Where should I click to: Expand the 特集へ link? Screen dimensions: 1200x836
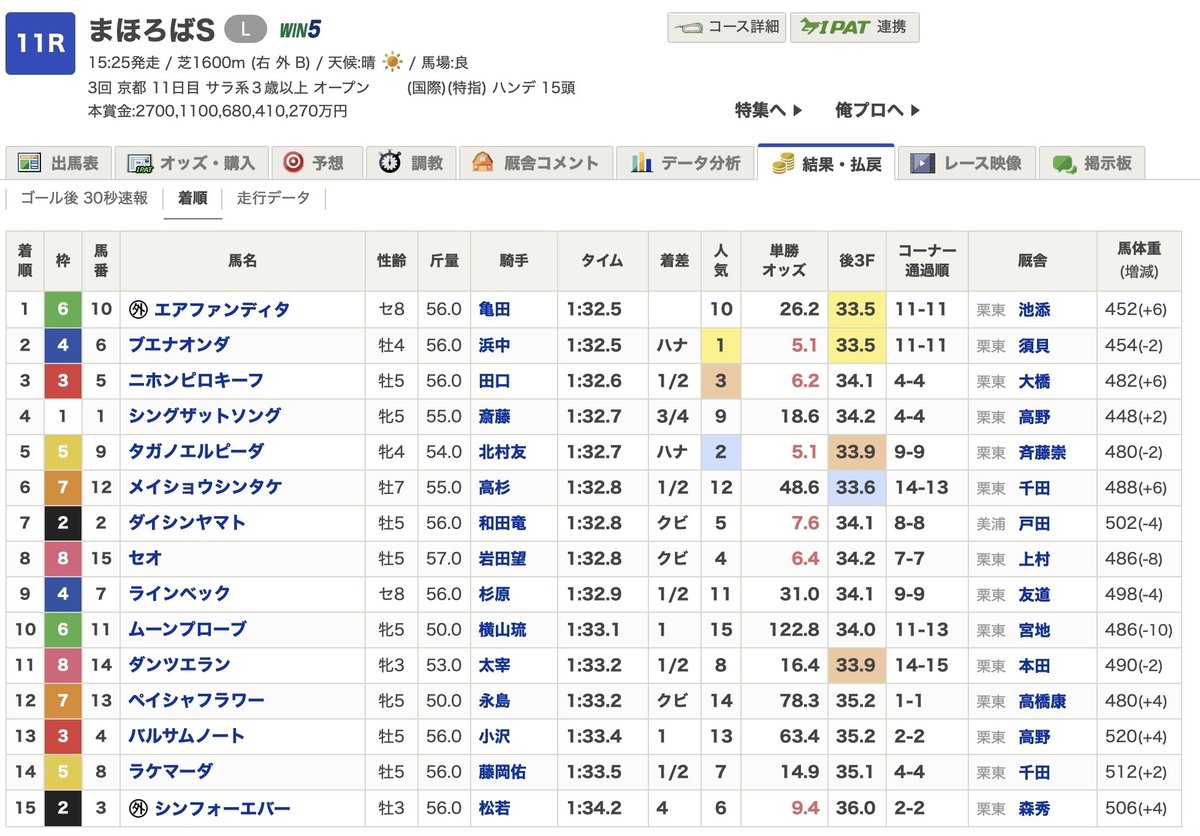770,110
